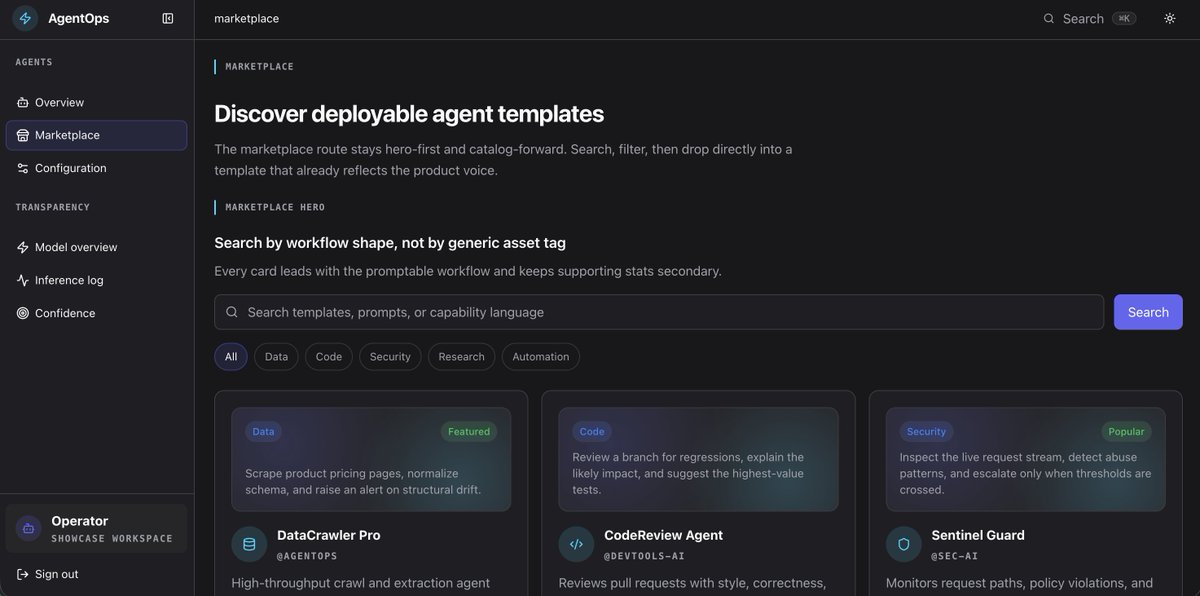Click the Sign out arrow icon
The width and height of the screenshot is (1200, 596).
(x=23, y=574)
